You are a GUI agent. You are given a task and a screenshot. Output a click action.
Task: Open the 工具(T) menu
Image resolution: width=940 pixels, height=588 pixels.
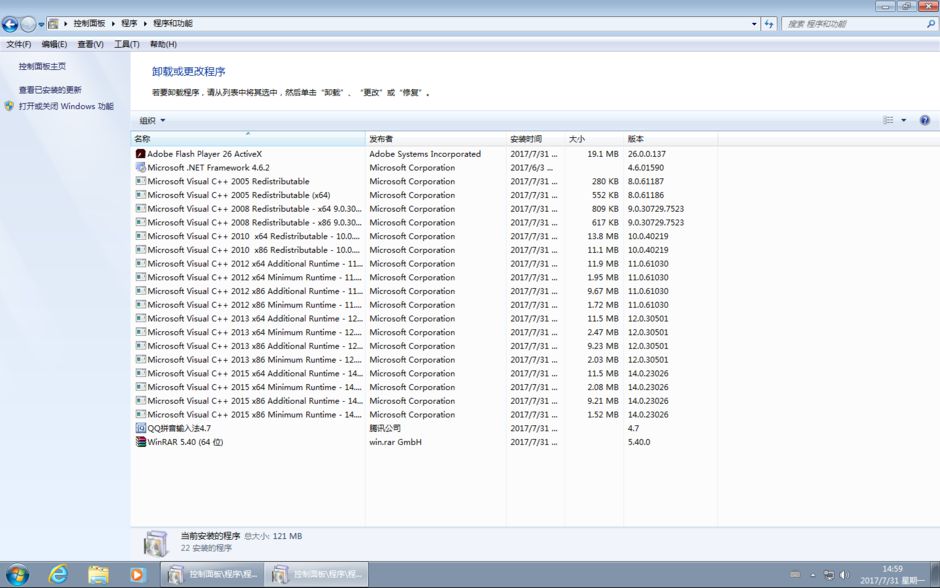click(x=126, y=44)
